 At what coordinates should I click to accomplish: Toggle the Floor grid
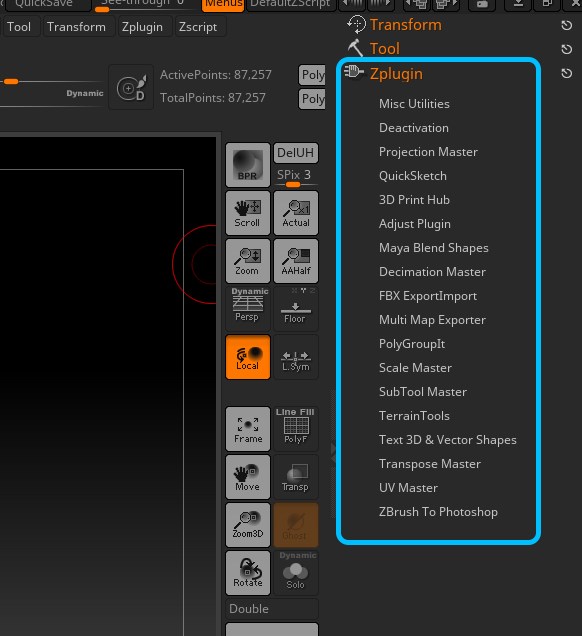296,309
